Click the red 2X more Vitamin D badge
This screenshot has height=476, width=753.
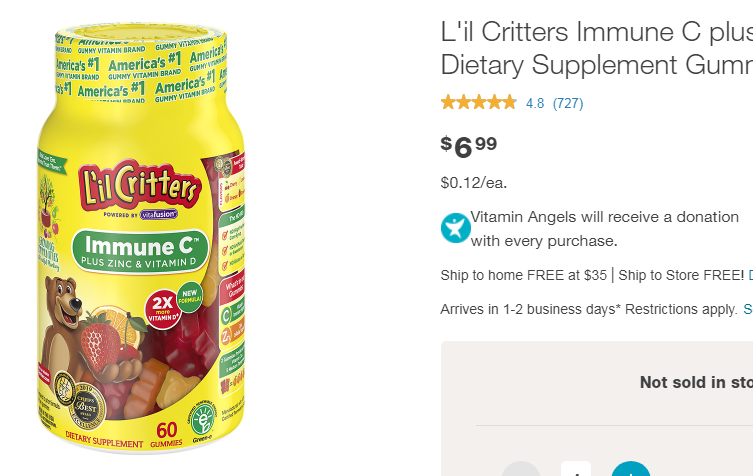(163, 309)
